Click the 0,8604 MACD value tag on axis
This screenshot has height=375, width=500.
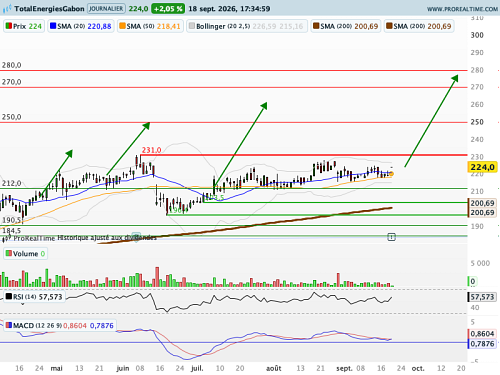482,334
